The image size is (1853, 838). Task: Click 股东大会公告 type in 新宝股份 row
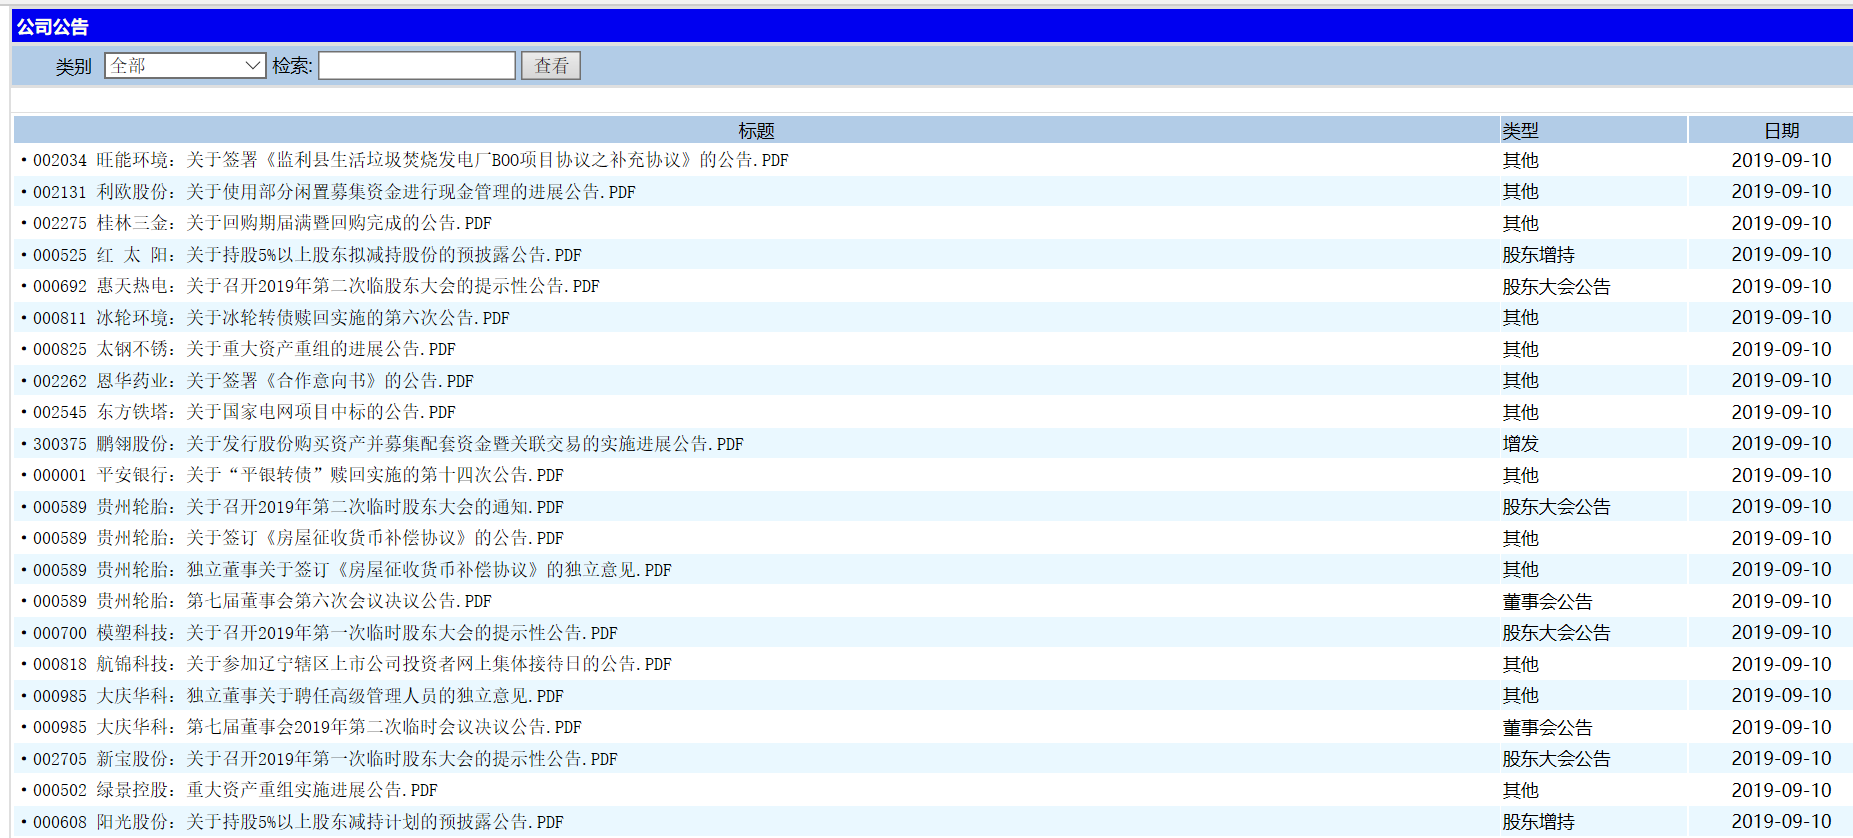coord(1556,759)
